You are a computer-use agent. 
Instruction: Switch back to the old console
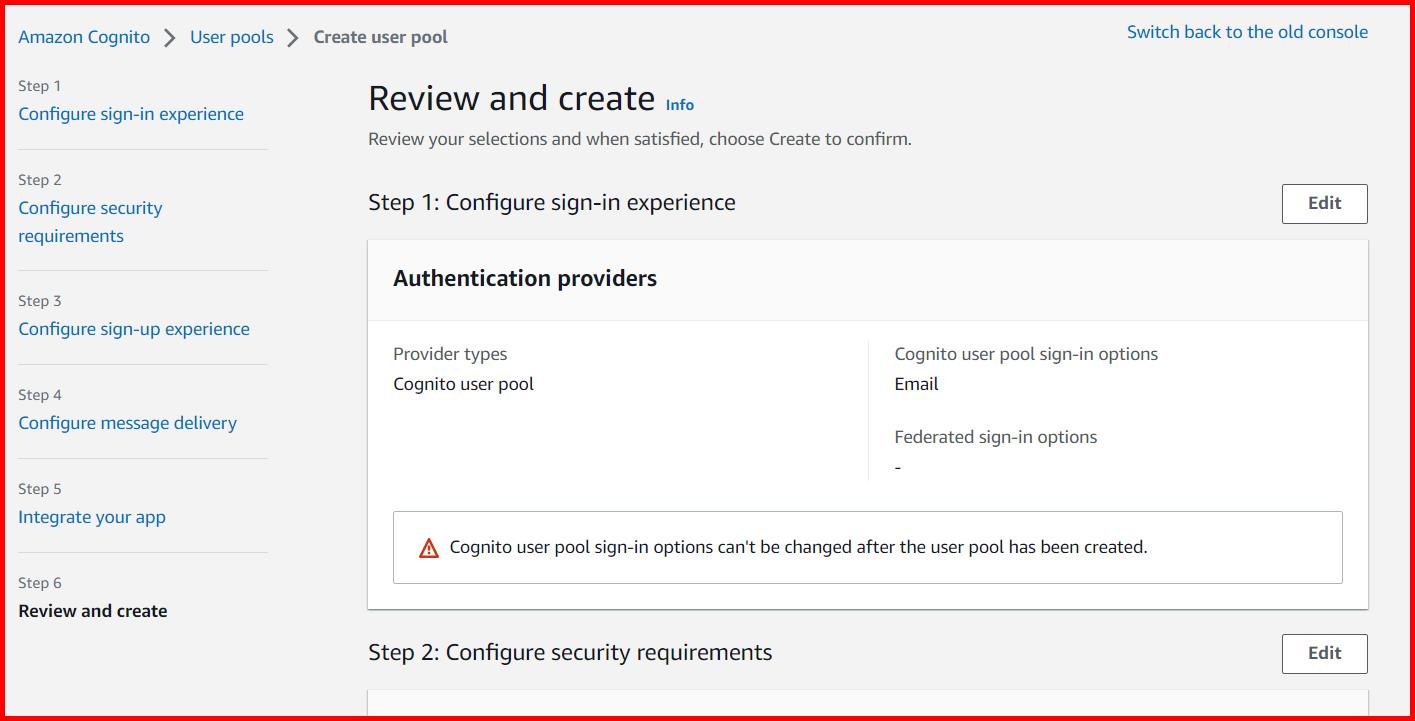coord(1247,31)
